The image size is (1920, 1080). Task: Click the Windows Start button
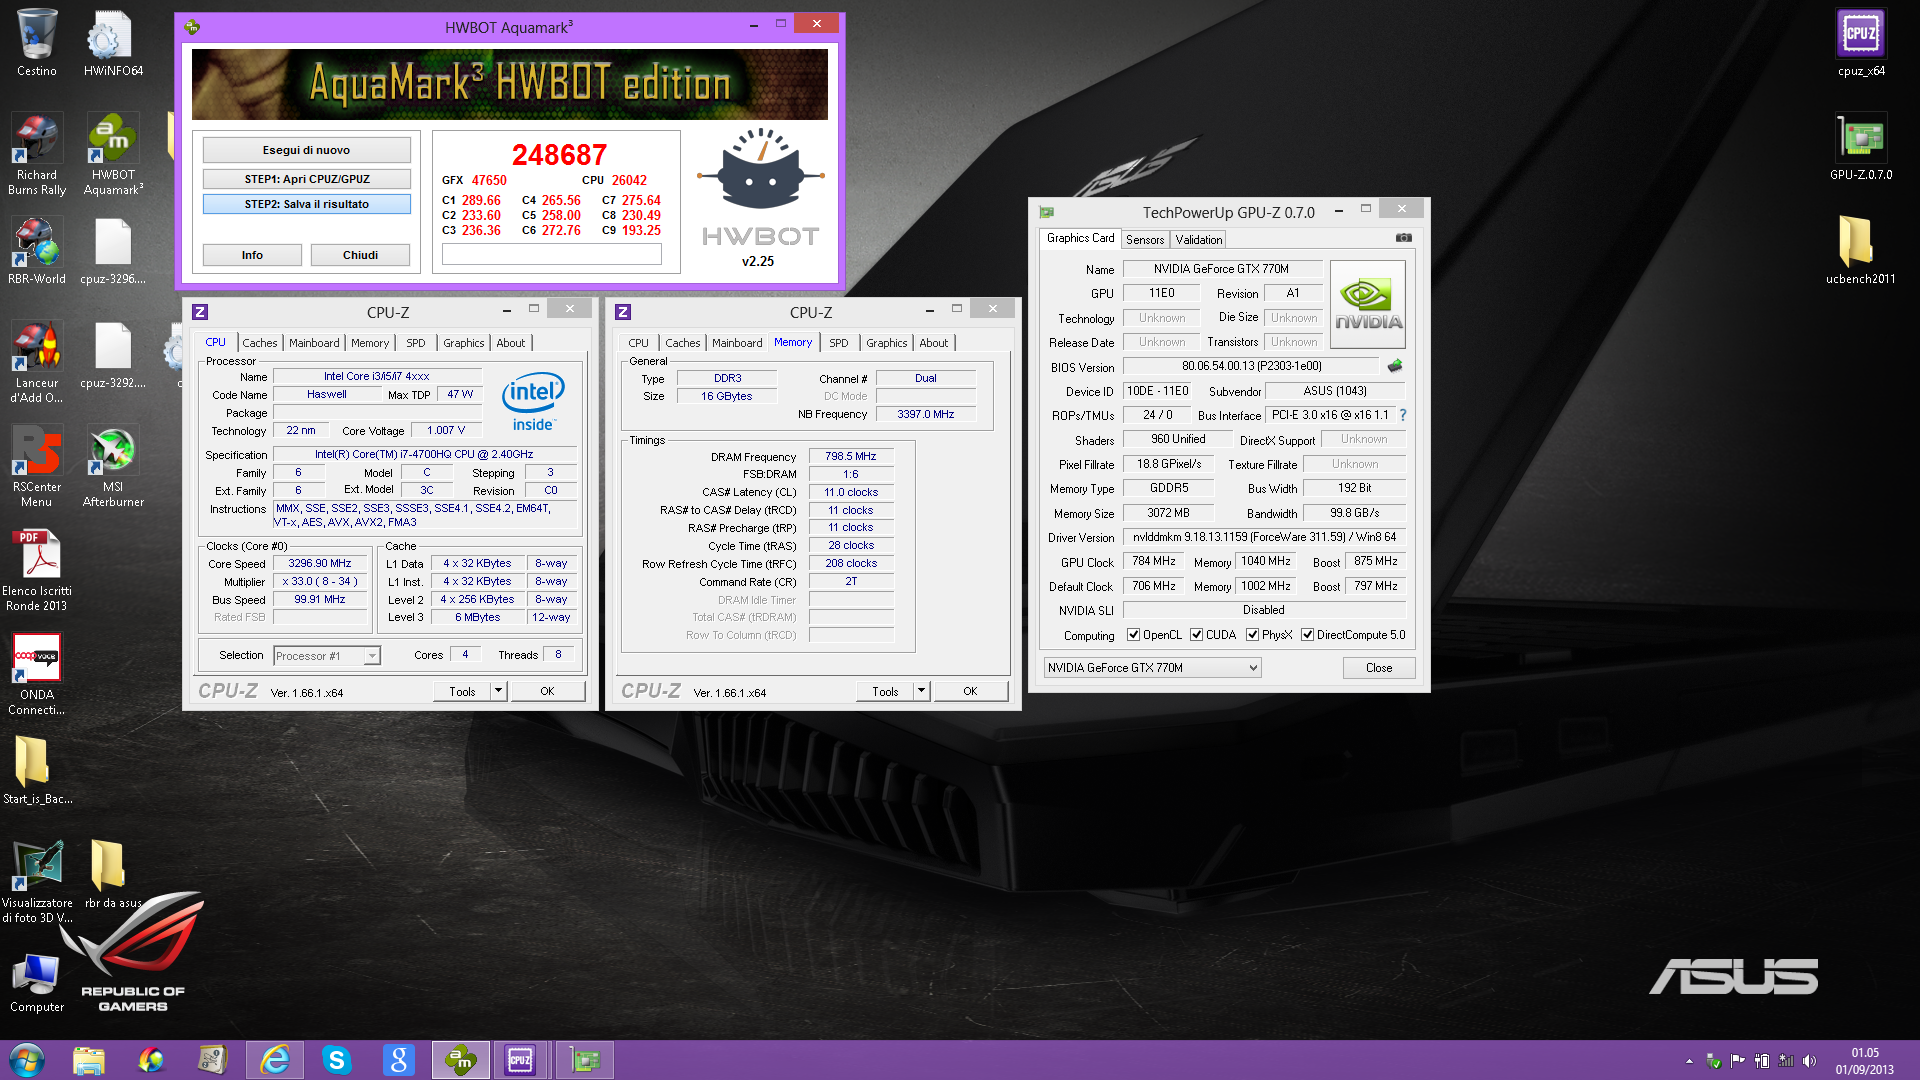click(27, 1060)
